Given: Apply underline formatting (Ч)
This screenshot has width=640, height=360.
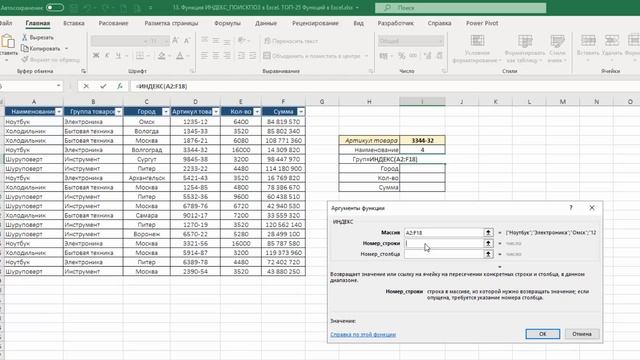Looking at the screenshot, I should [118, 56].
